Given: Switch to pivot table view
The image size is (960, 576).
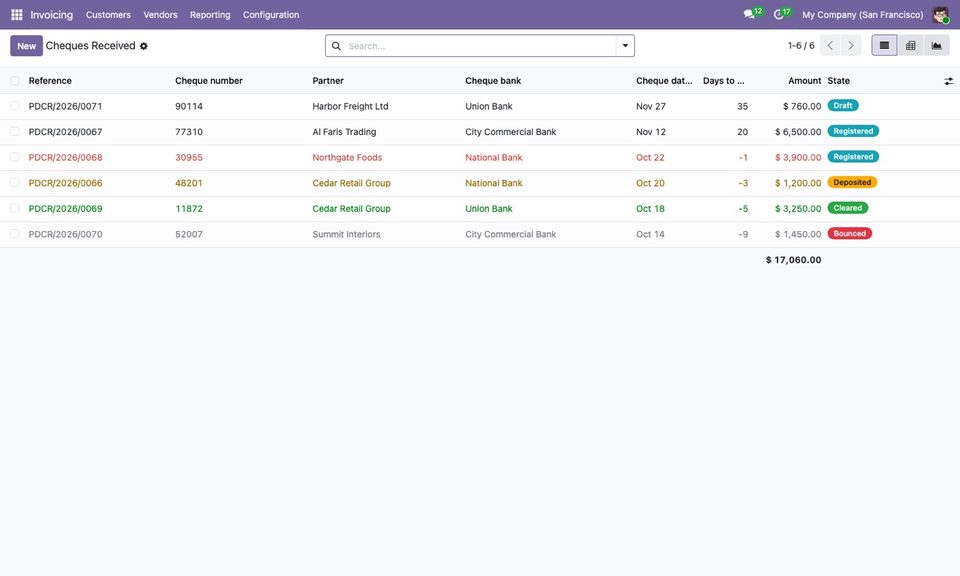Looking at the screenshot, I should [x=910, y=45].
